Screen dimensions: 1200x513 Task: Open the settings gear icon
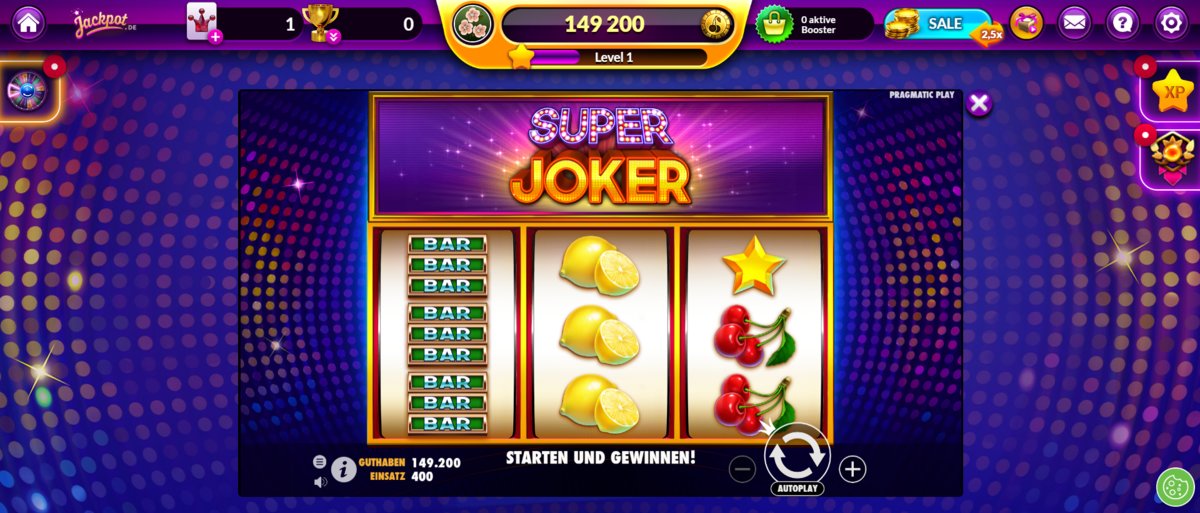tap(1171, 22)
